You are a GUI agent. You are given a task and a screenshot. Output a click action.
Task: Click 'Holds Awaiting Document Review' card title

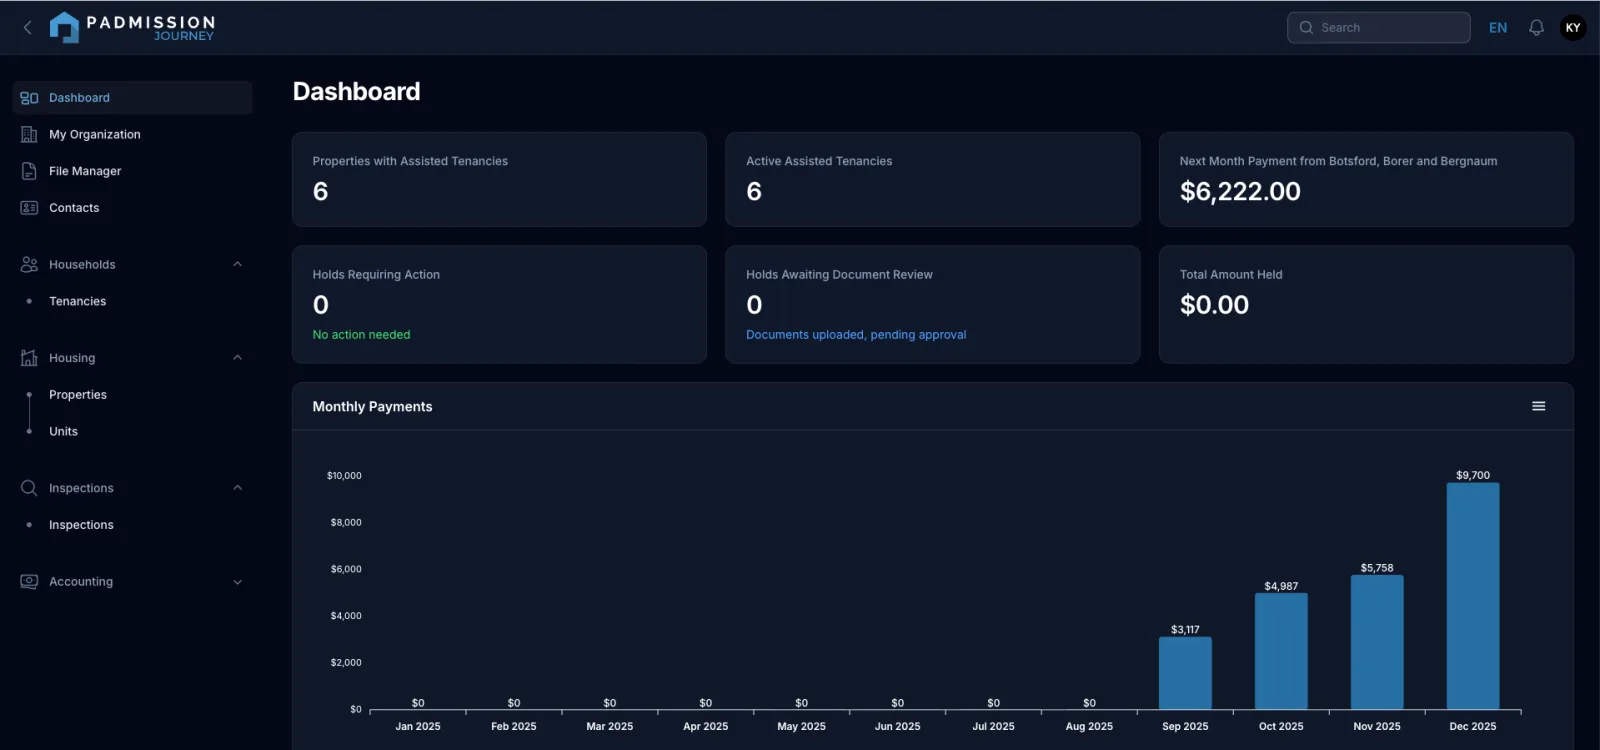pos(839,275)
